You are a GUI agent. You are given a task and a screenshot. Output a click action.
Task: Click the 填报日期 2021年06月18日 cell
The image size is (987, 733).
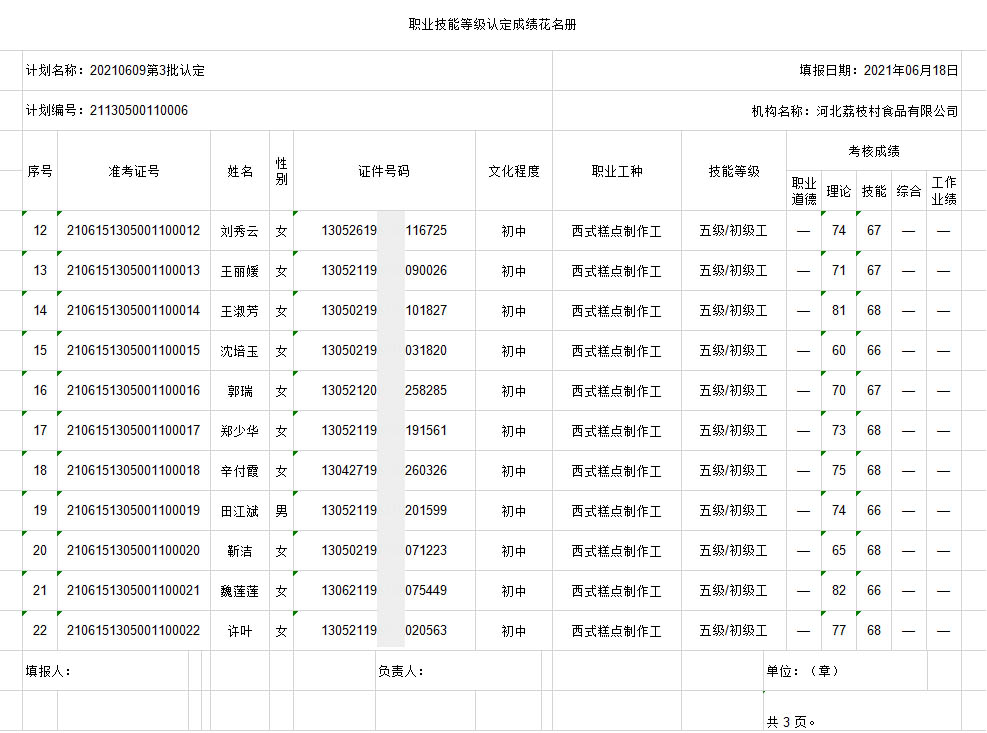(878, 71)
